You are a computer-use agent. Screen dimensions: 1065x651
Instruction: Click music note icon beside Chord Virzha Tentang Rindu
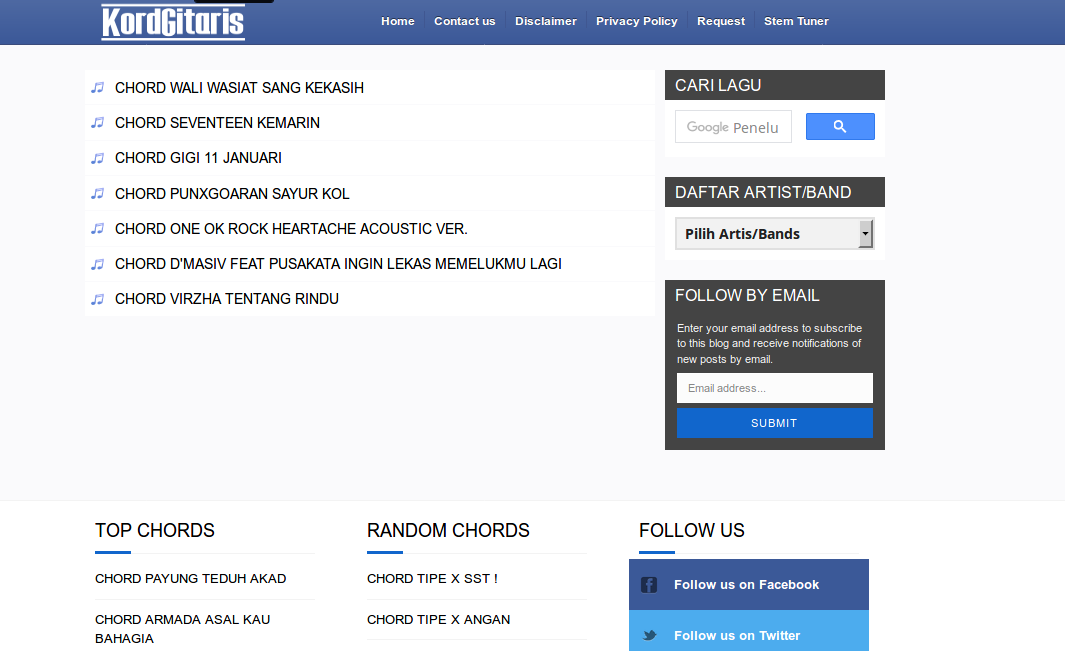pos(98,299)
